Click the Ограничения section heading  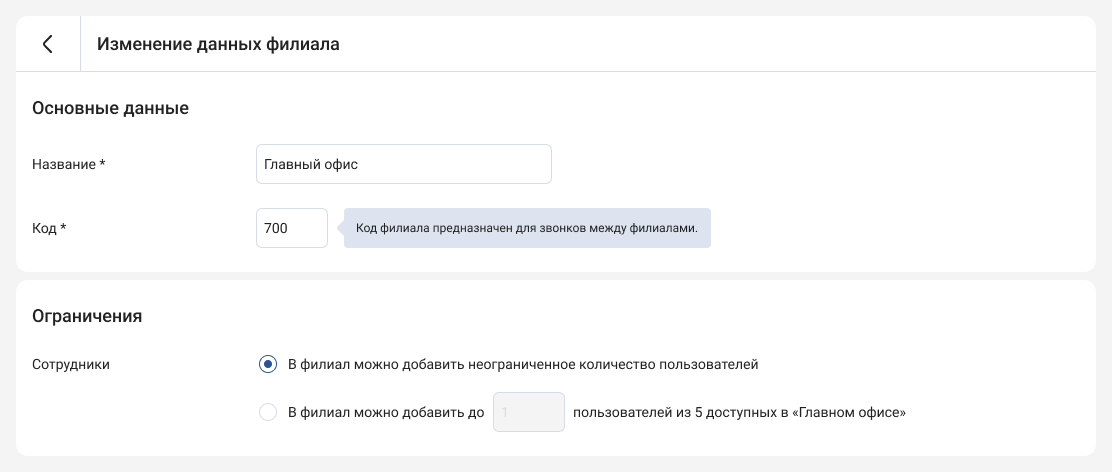pyautogui.click(x=87, y=316)
